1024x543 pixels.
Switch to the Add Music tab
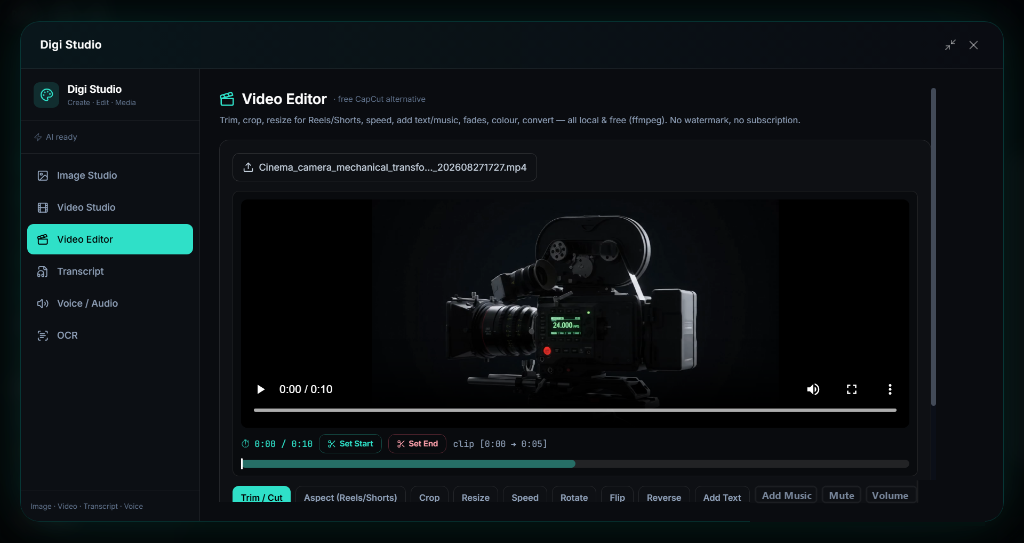coord(786,495)
